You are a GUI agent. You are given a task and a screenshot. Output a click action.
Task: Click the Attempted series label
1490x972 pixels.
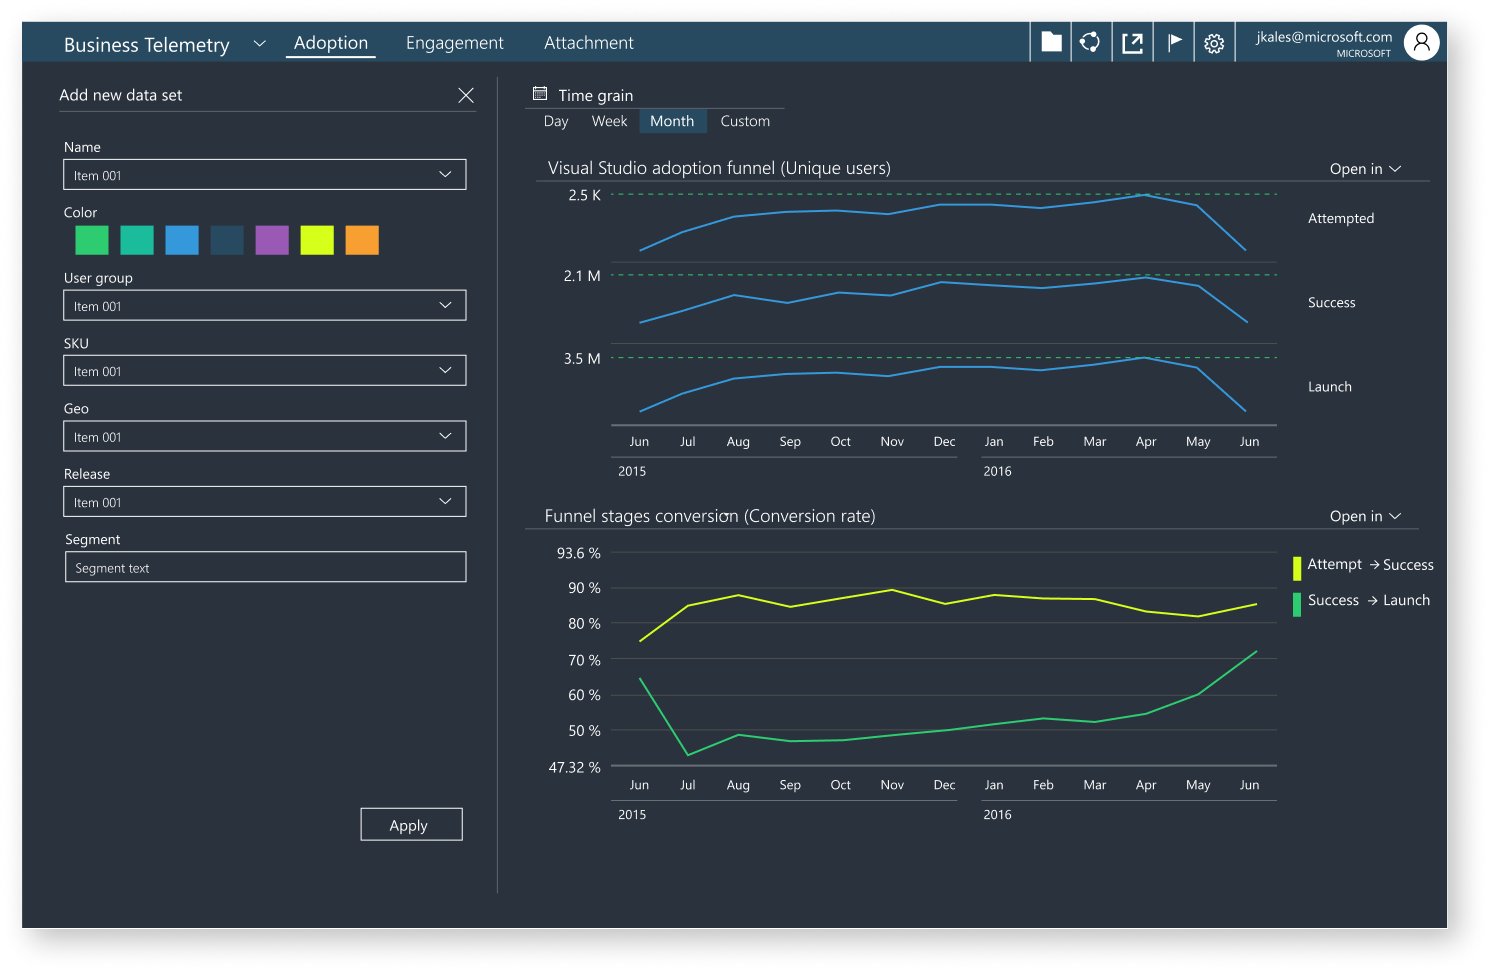pyautogui.click(x=1341, y=218)
